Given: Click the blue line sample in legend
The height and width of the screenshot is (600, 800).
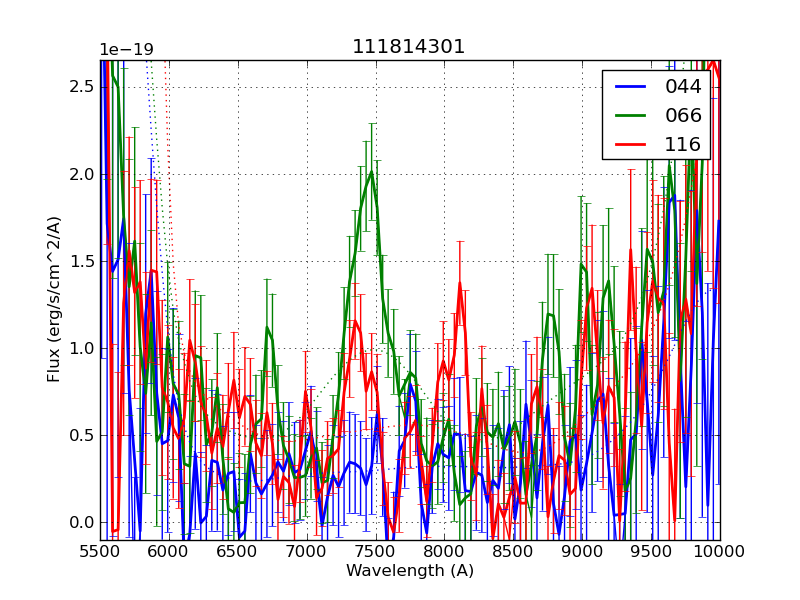Looking at the screenshot, I should 630,87.
